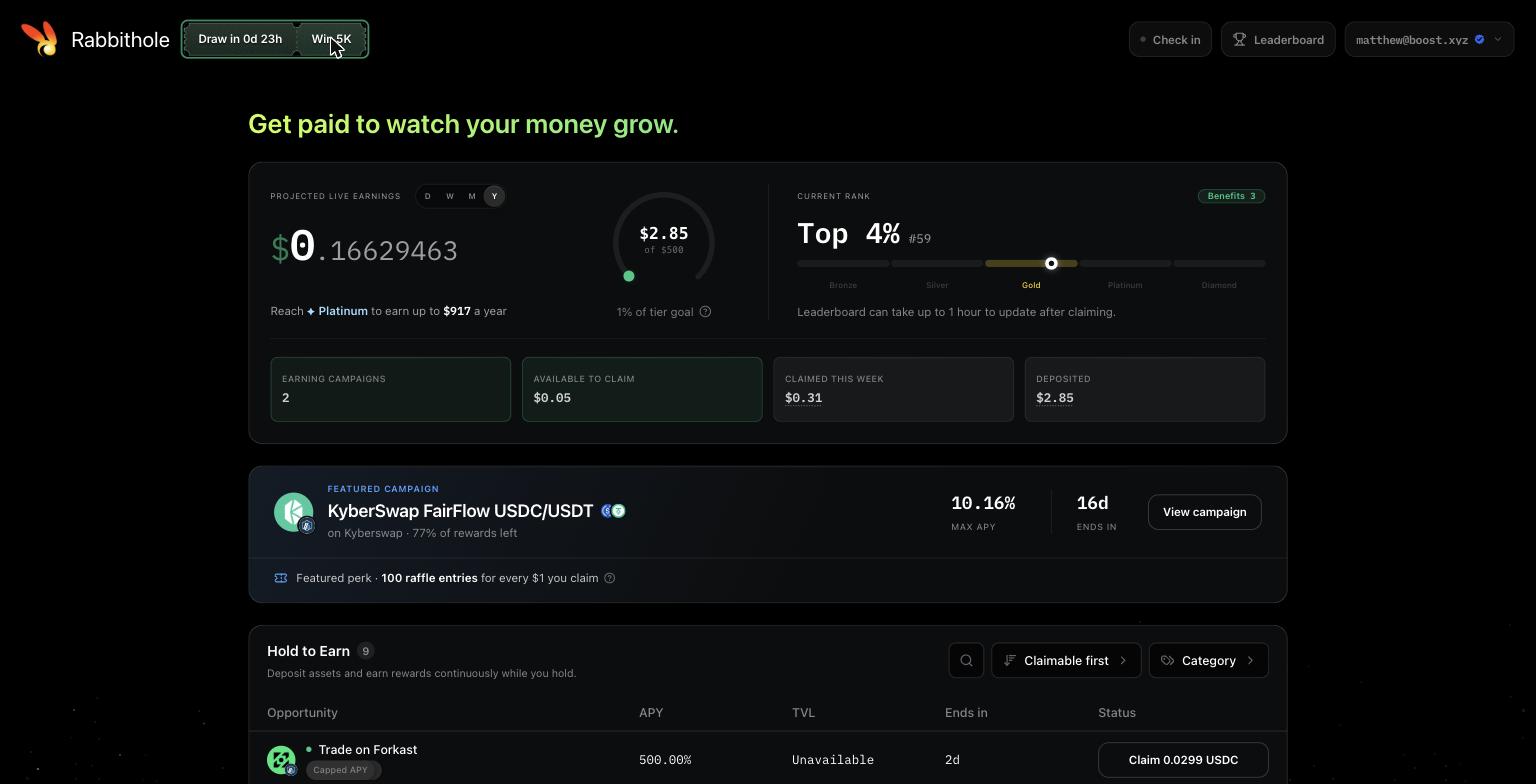Image resolution: width=1536 pixels, height=784 pixels.
Task: Click the APY column header
Action: point(651,713)
